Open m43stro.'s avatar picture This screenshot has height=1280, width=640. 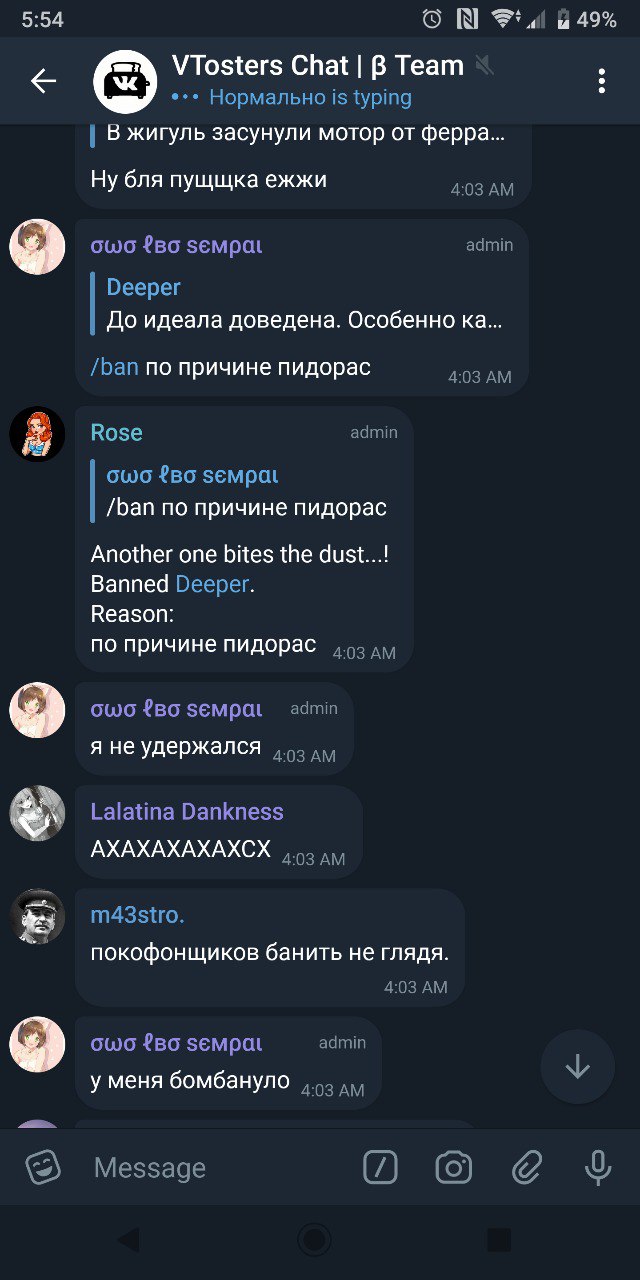(37, 917)
